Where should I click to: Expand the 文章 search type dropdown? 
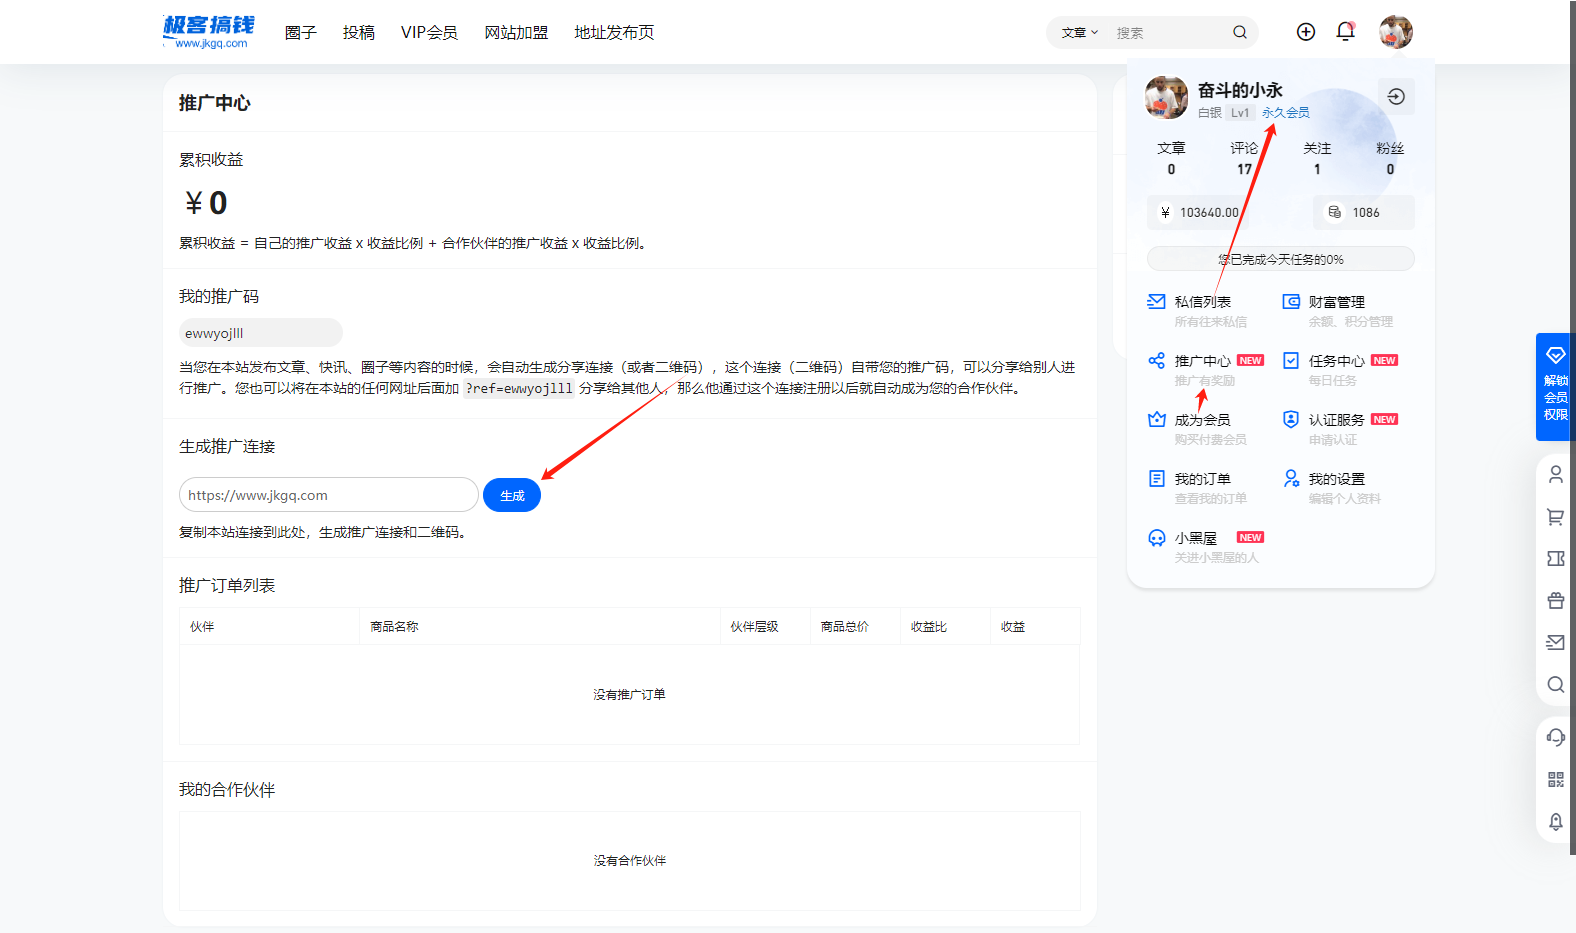(1080, 32)
